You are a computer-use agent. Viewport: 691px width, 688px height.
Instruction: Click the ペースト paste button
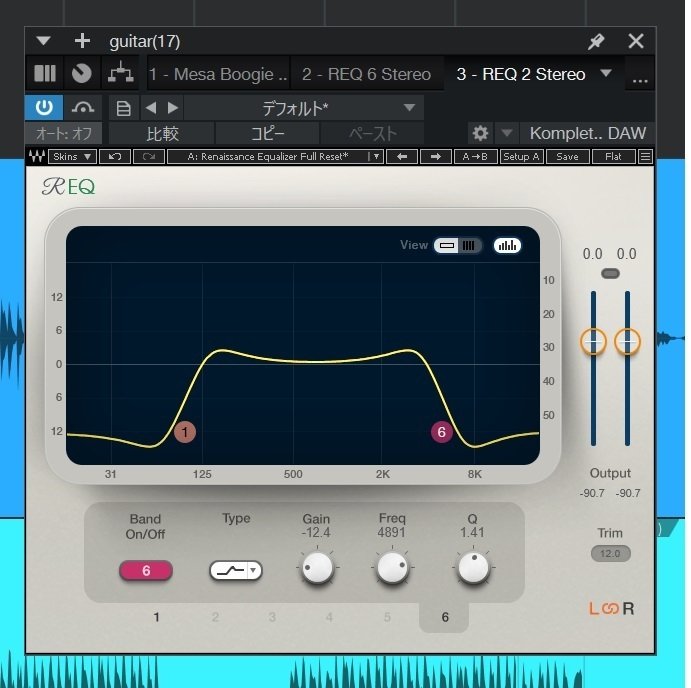coord(373,134)
